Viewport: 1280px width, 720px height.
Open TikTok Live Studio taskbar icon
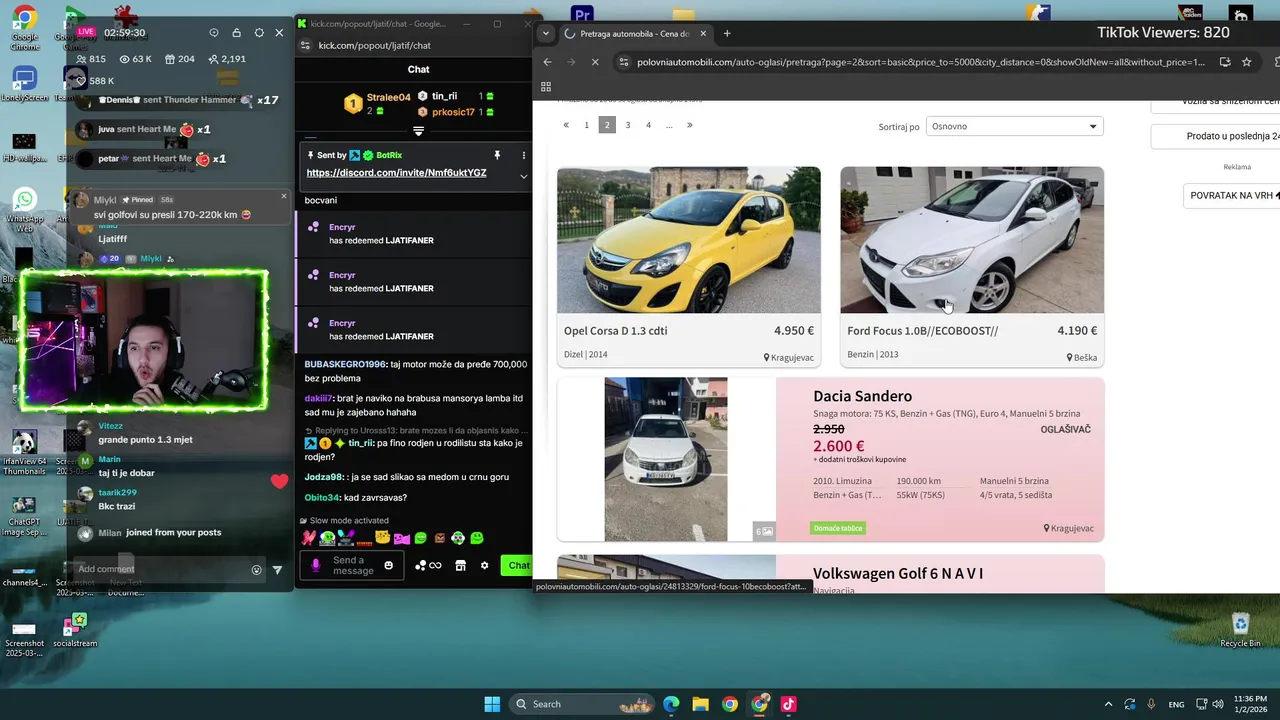pyautogui.click(x=788, y=704)
